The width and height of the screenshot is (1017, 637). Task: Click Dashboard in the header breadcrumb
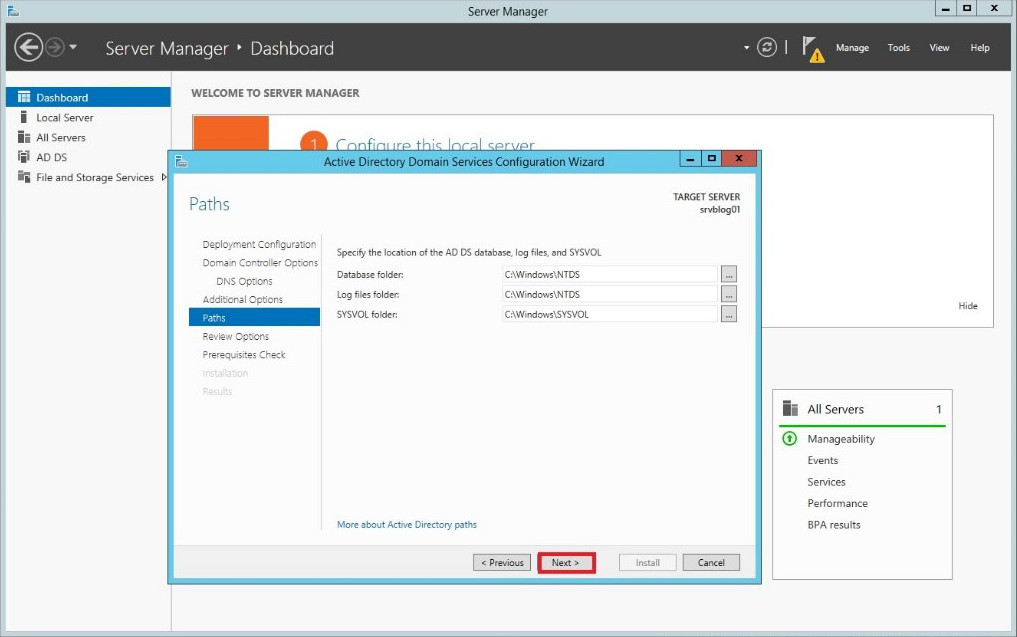292,48
